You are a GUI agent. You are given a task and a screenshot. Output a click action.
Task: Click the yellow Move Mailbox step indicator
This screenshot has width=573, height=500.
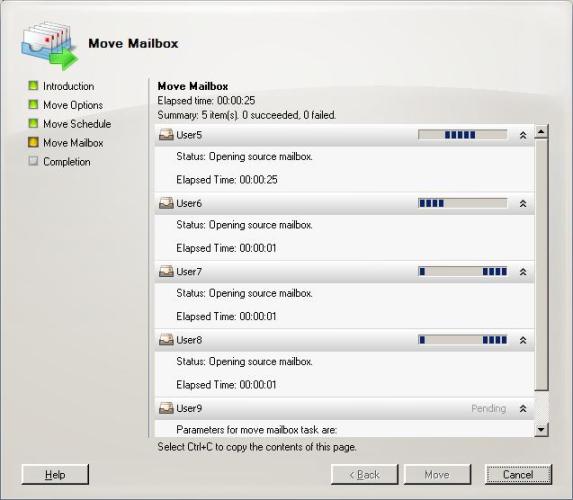(x=33, y=142)
